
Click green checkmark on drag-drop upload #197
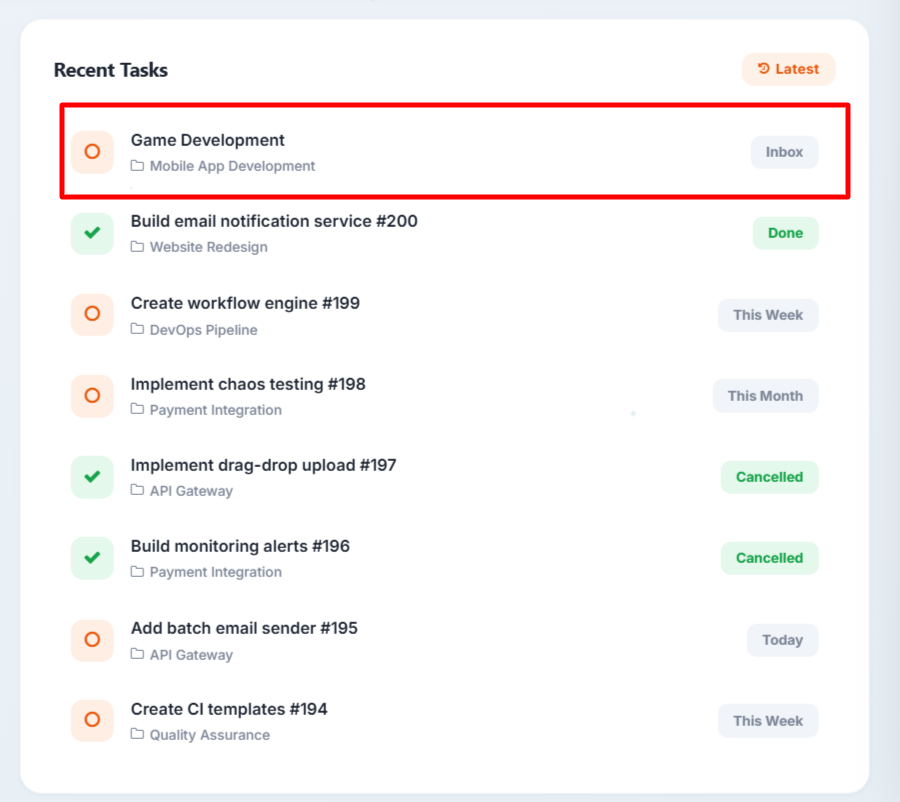coord(92,477)
